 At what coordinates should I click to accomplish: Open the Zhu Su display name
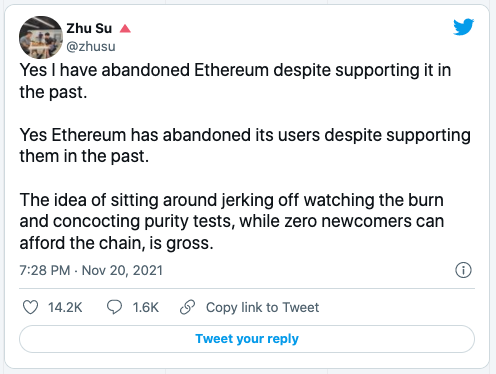point(89,28)
